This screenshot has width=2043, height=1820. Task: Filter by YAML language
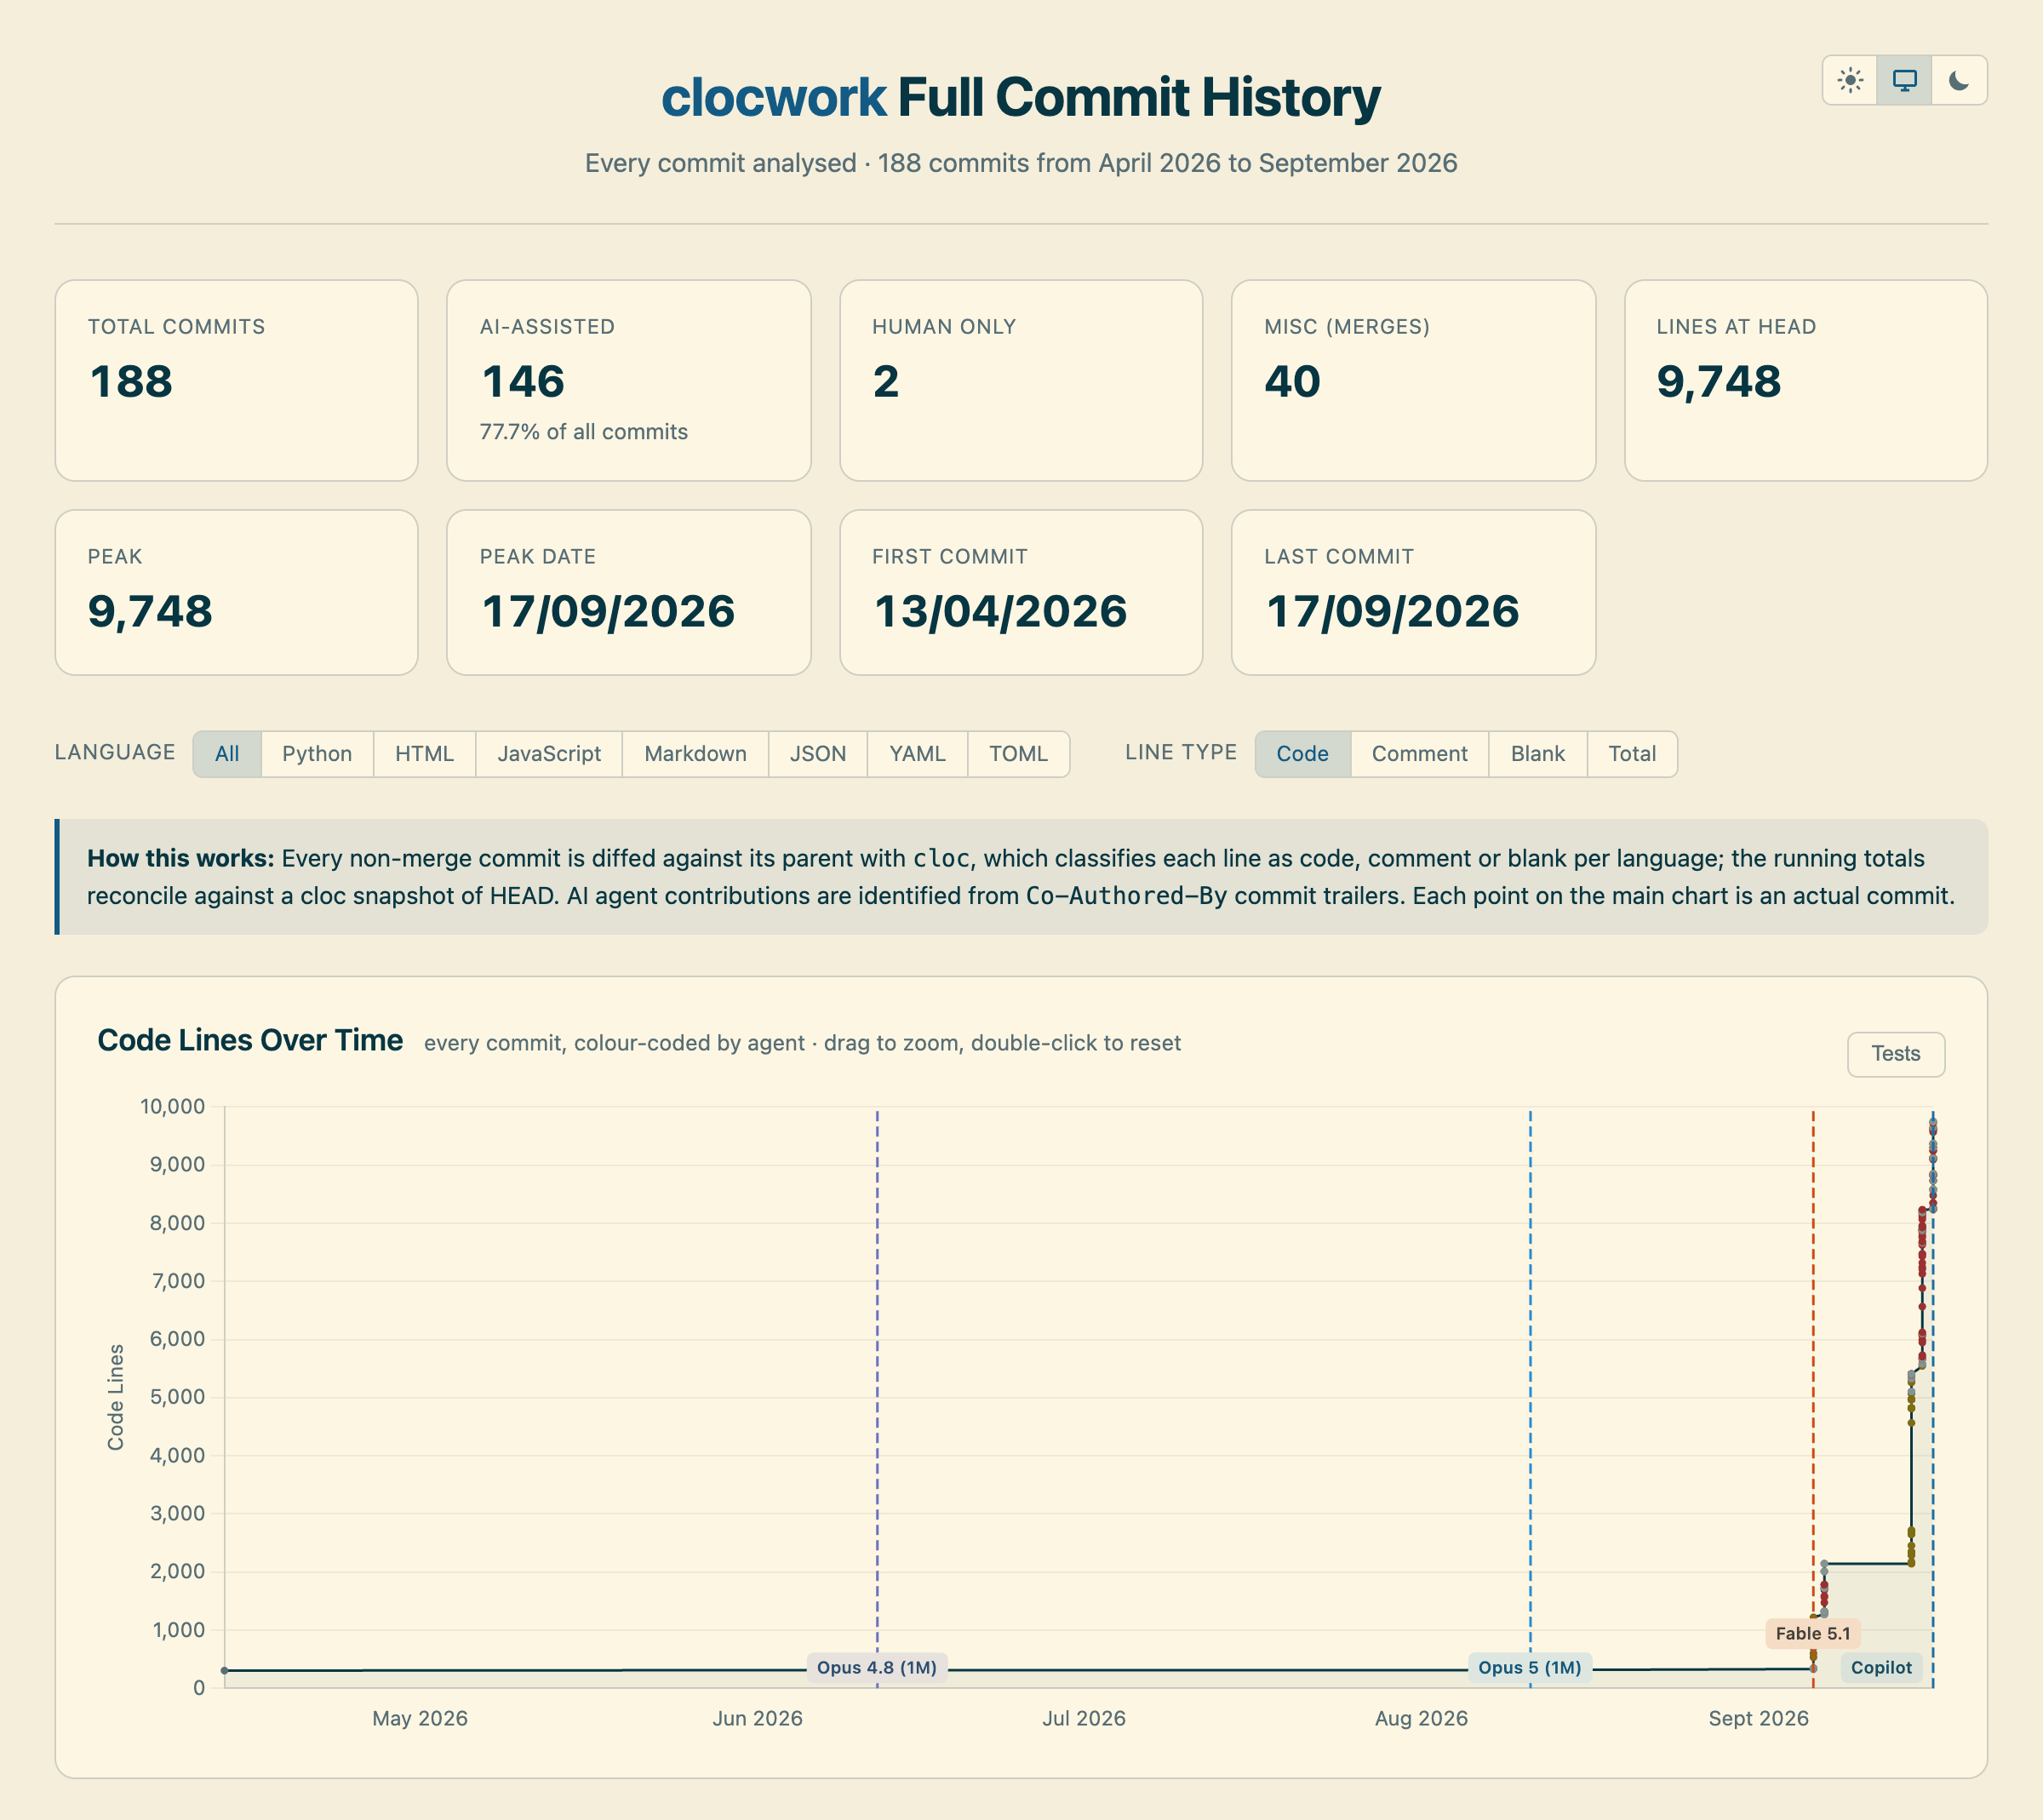(917, 754)
